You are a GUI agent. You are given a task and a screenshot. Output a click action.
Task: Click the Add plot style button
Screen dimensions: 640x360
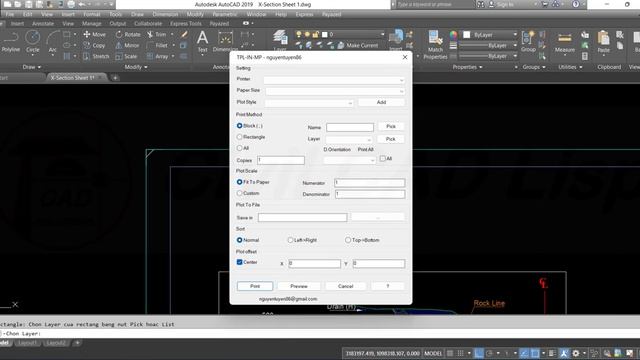pos(381,102)
